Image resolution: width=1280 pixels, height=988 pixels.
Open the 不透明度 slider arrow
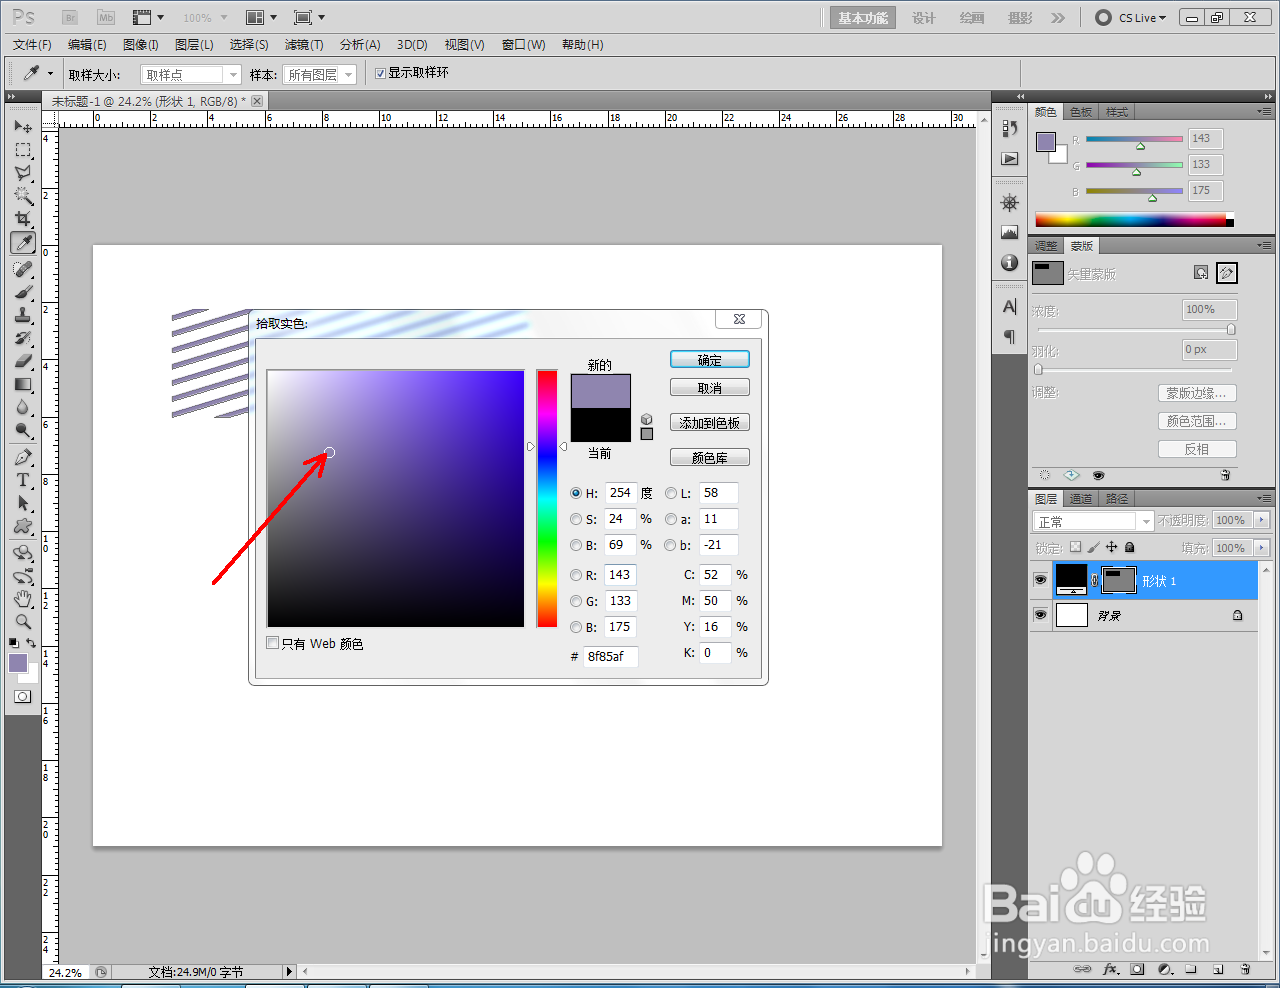pyautogui.click(x=1261, y=520)
